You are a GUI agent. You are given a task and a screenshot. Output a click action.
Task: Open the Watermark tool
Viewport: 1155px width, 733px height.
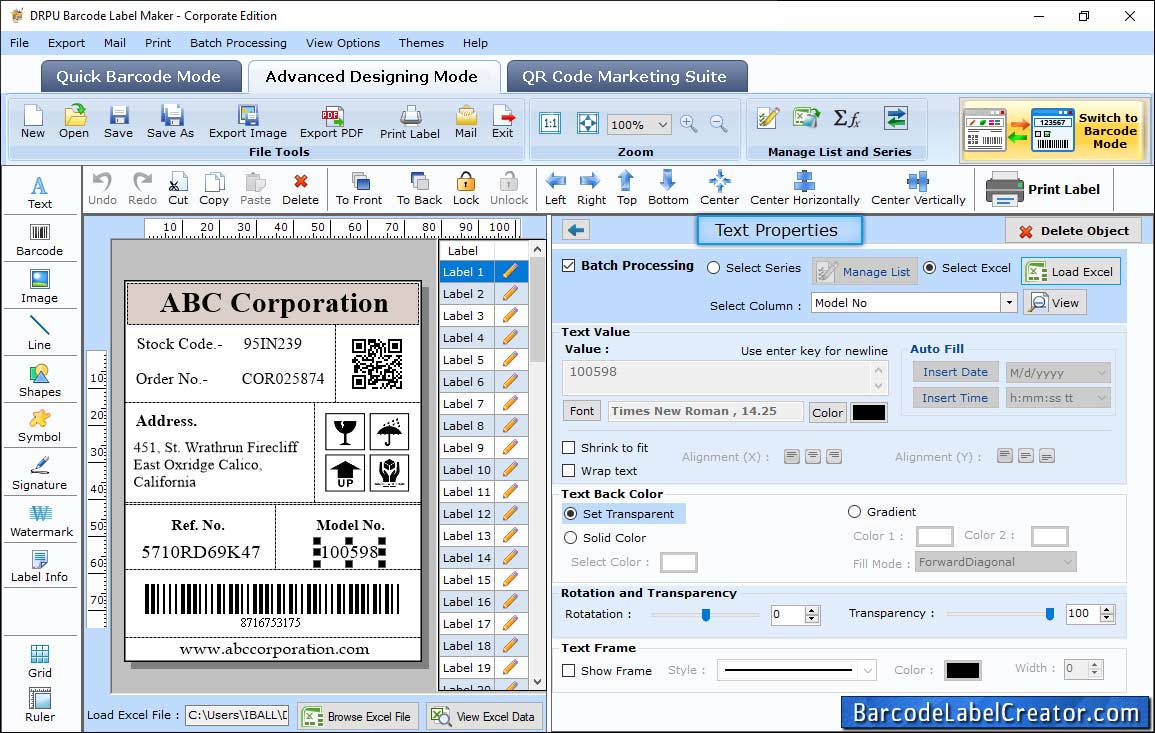41,521
